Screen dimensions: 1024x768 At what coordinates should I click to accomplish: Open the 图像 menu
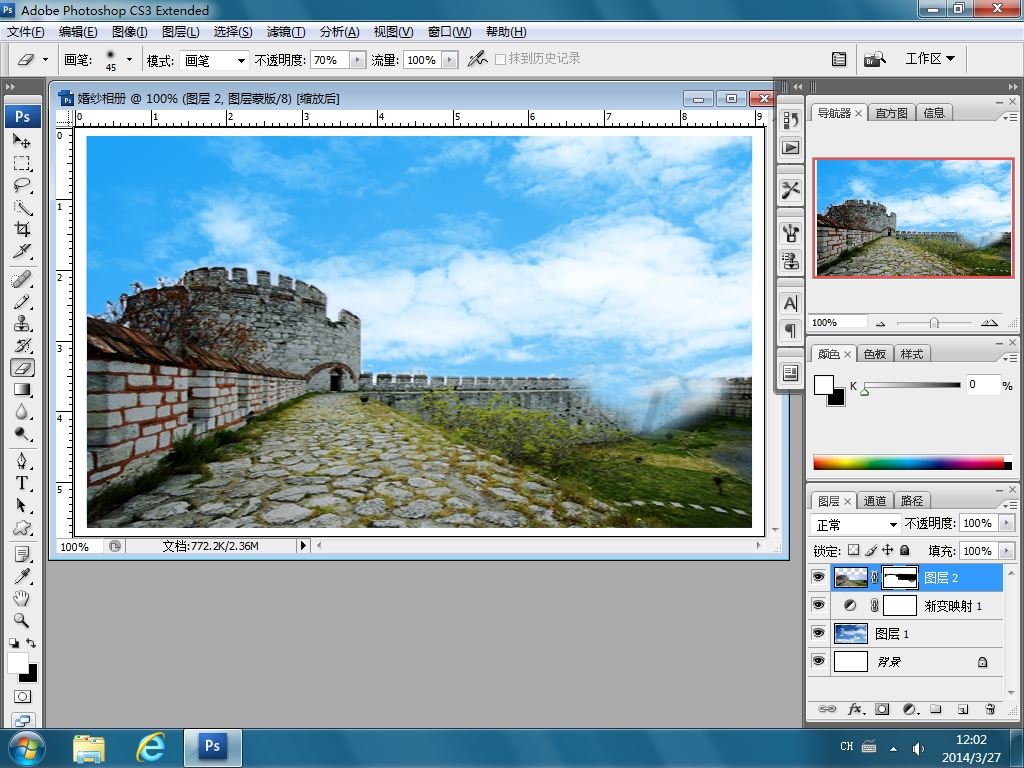point(130,32)
